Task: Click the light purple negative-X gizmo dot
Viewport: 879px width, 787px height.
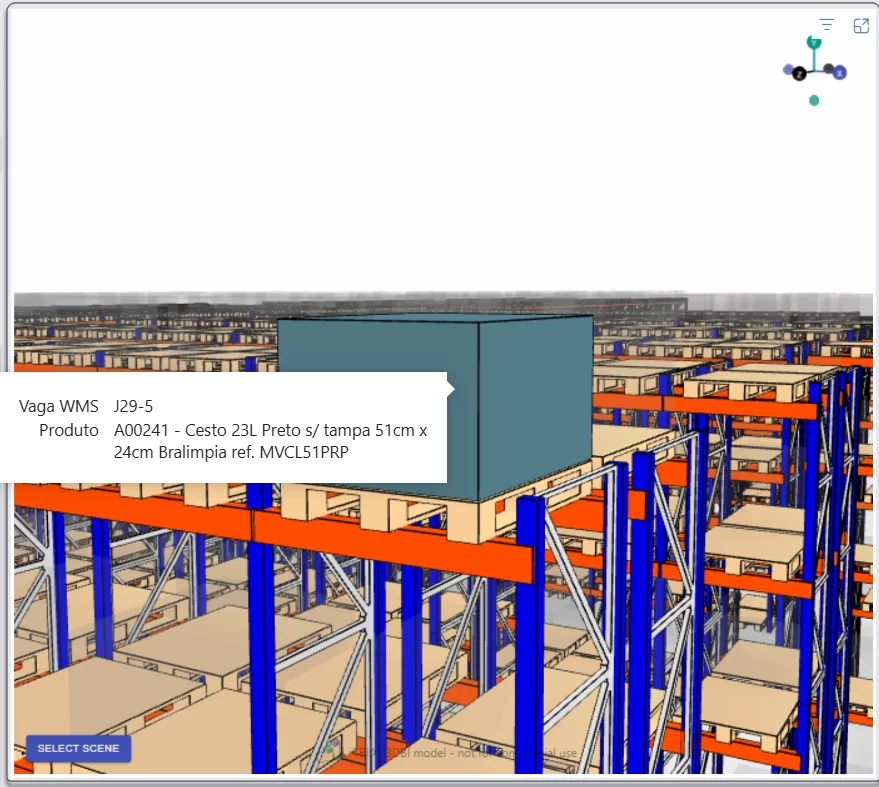Action: tap(788, 70)
